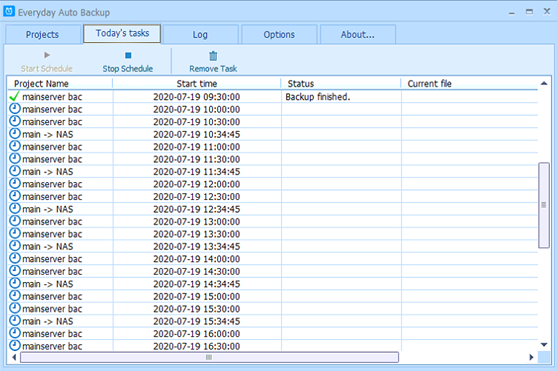Click clock icon of 14:30:00 task
The image size is (557, 371).
click(x=15, y=270)
